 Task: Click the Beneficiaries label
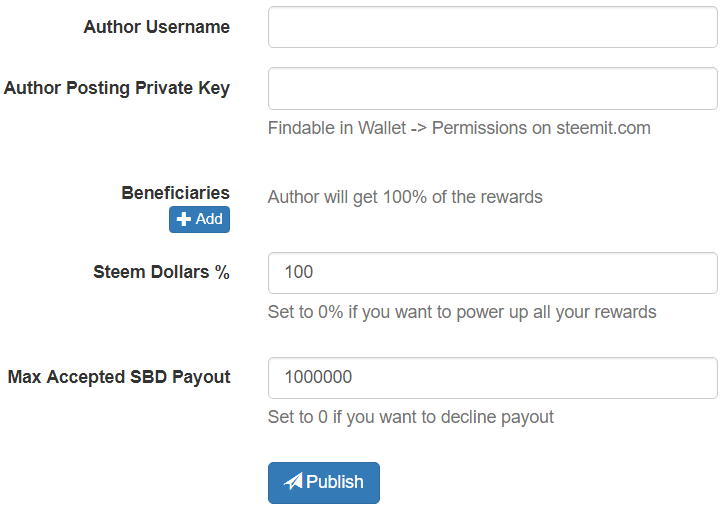pyautogui.click(x=175, y=193)
